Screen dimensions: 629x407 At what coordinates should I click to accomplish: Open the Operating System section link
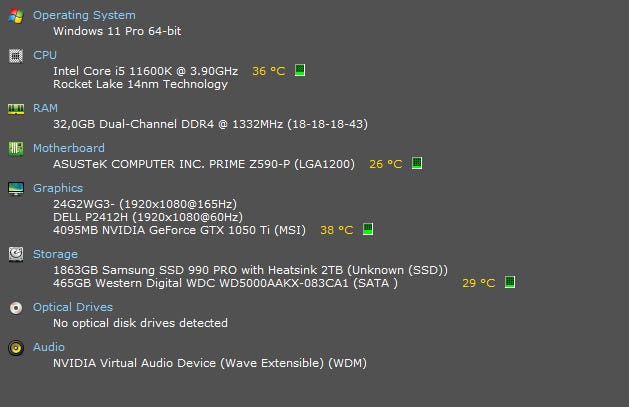[84, 16]
